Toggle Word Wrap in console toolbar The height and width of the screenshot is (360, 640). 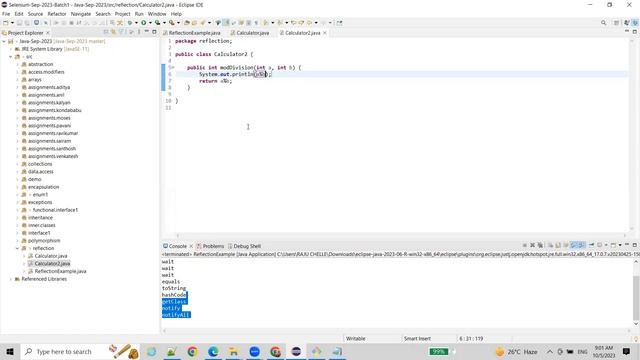(566, 245)
